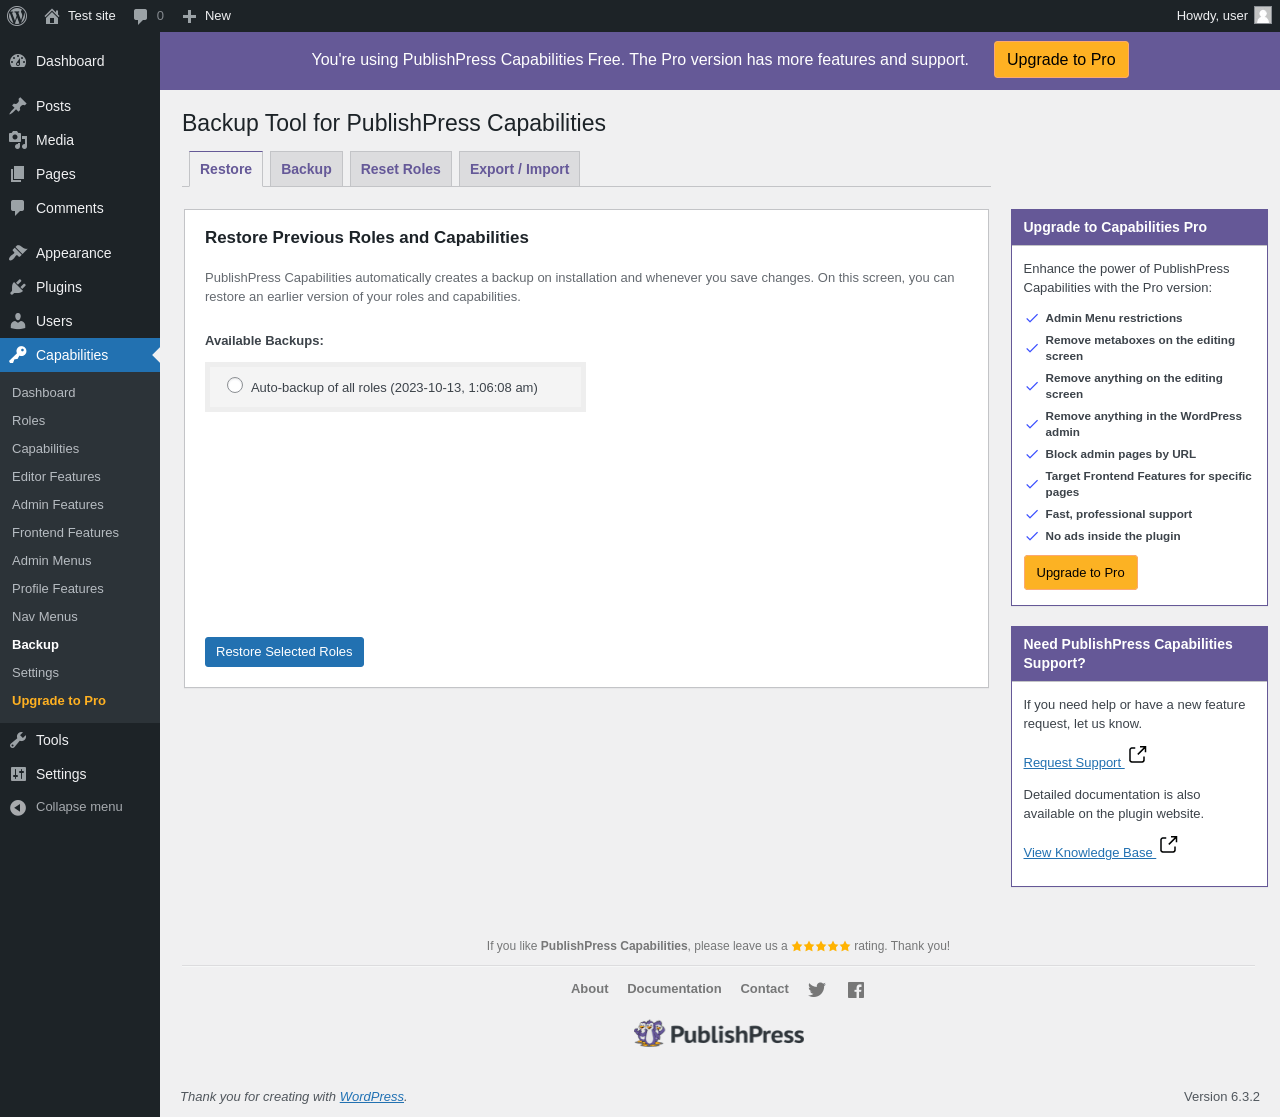The height and width of the screenshot is (1117, 1280).
Task: Click the external link icon beside Request Support
Action: (1138, 754)
